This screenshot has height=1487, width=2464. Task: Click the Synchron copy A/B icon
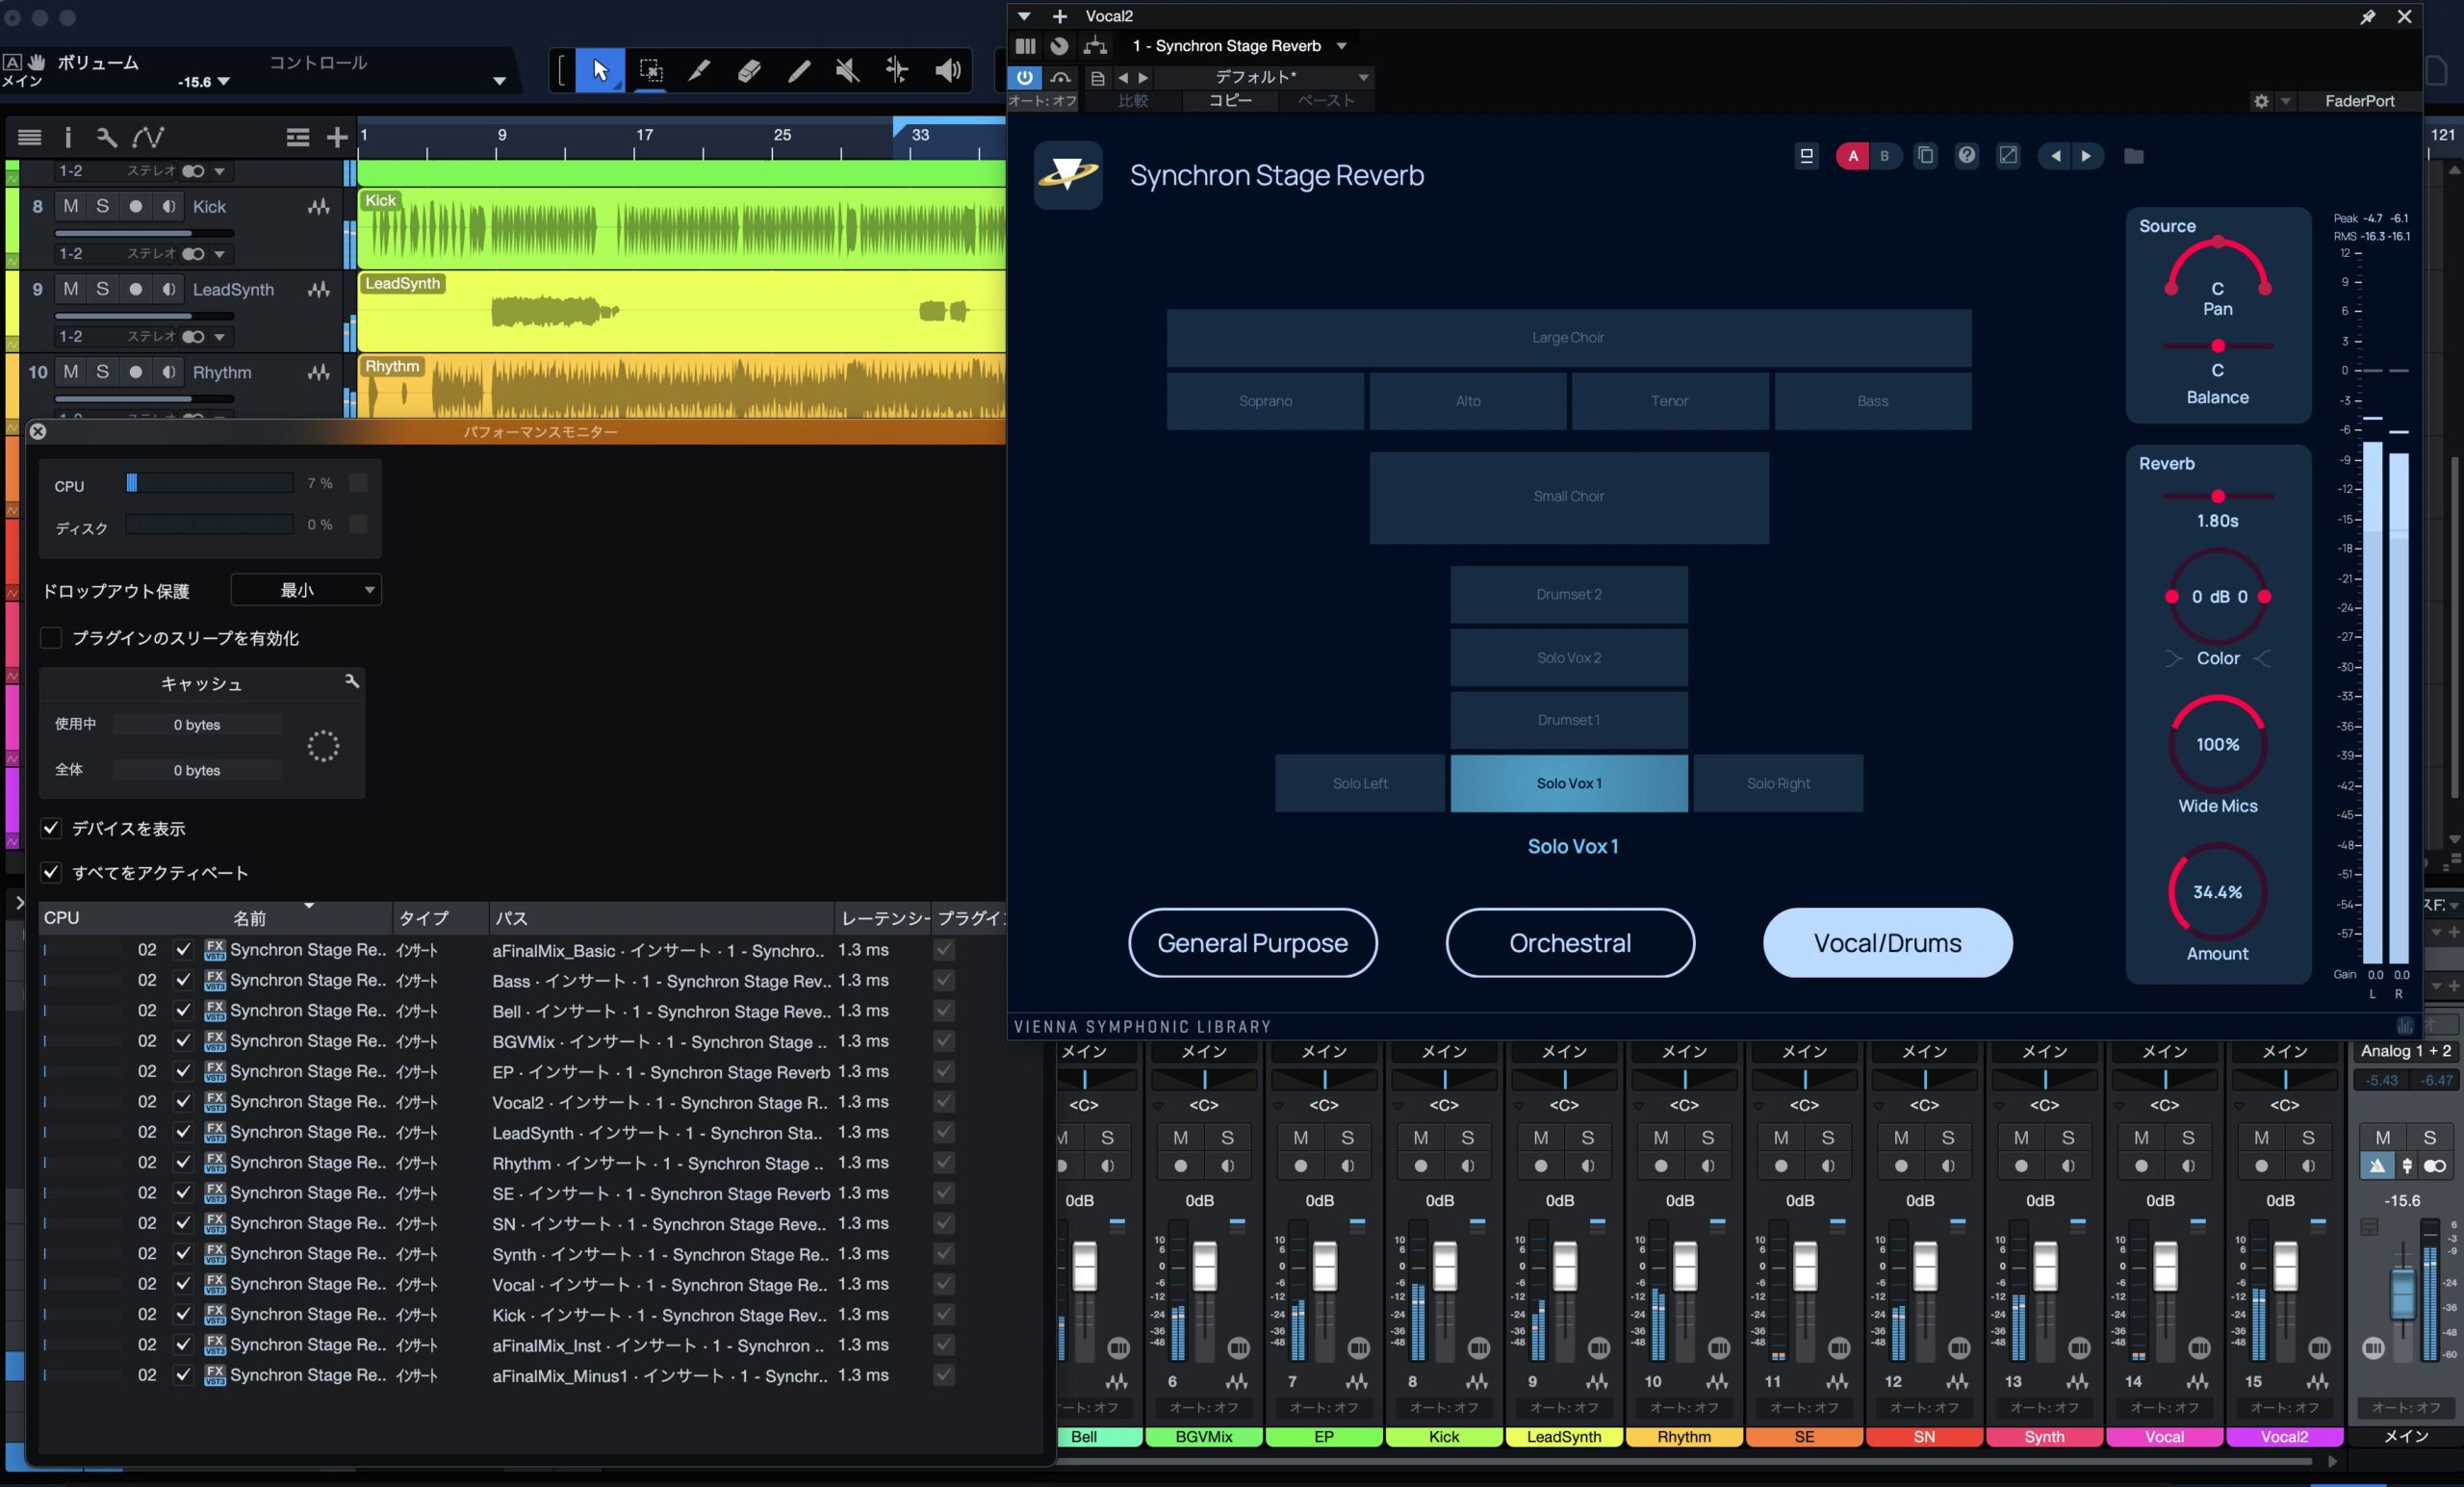(x=1925, y=156)
